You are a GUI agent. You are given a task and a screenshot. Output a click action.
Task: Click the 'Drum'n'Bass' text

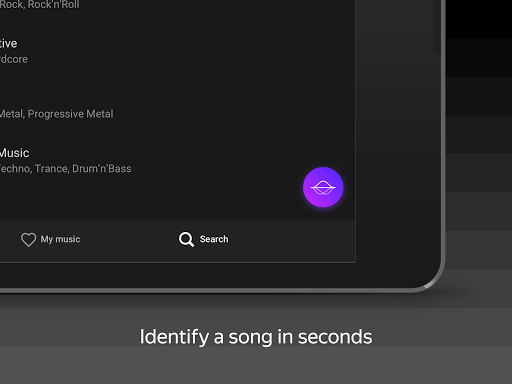[102, 169]
